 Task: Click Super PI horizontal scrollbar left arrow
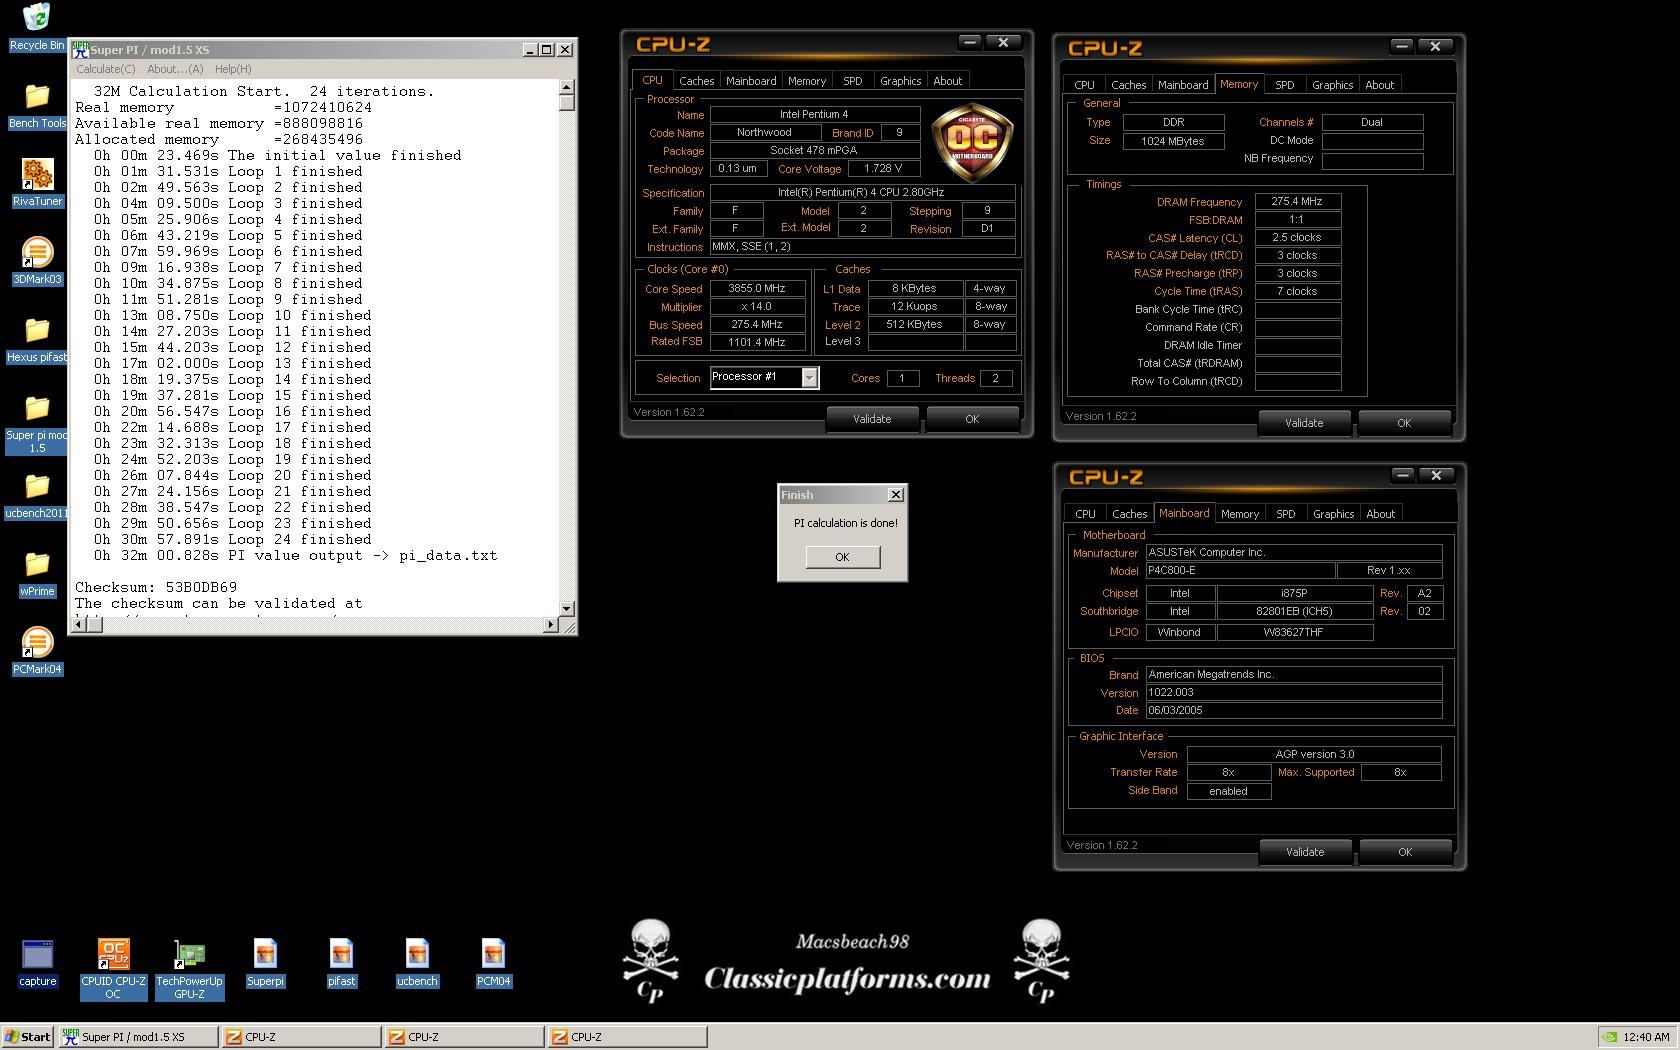(x=79, y=625)
